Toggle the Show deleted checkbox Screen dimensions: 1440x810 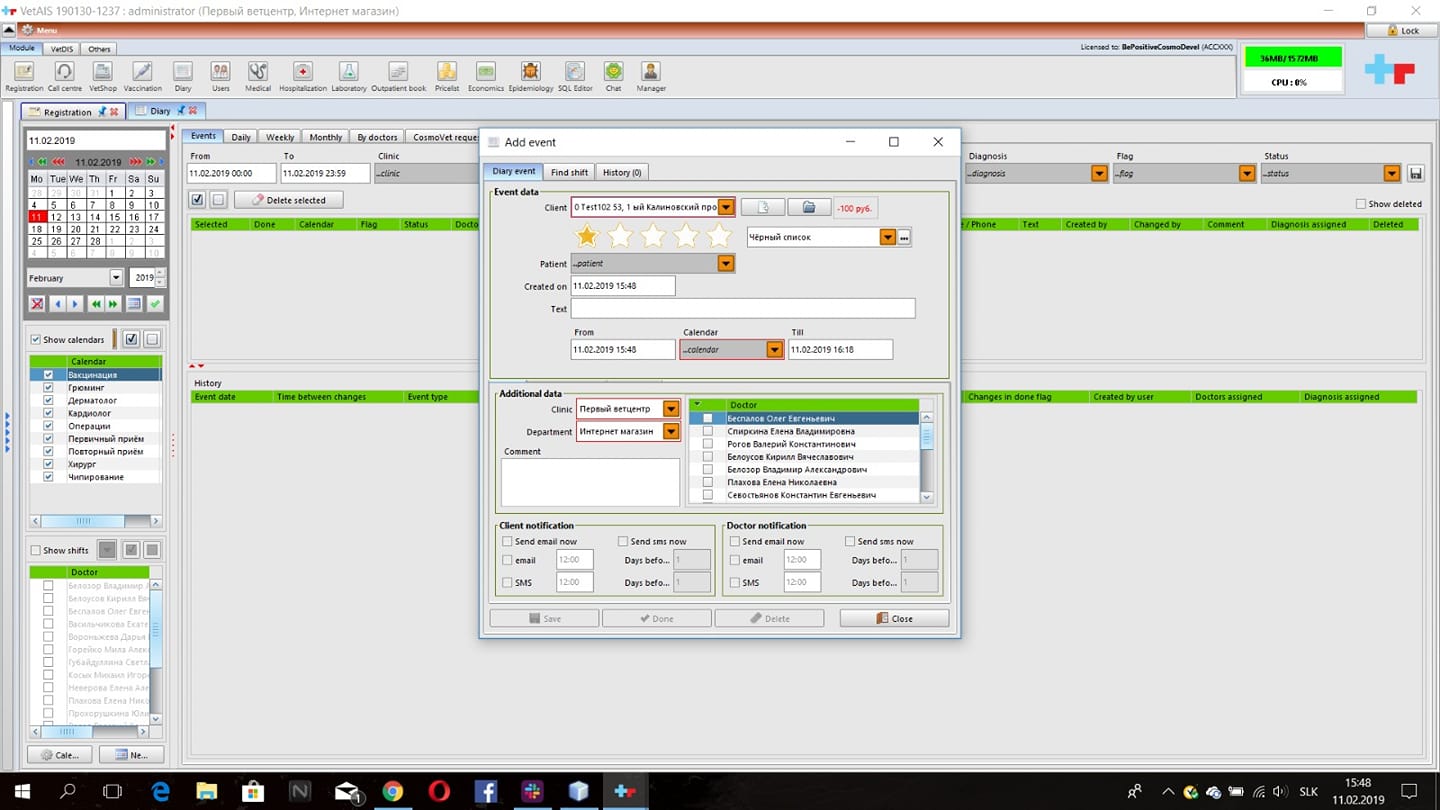pos(1360,204)
